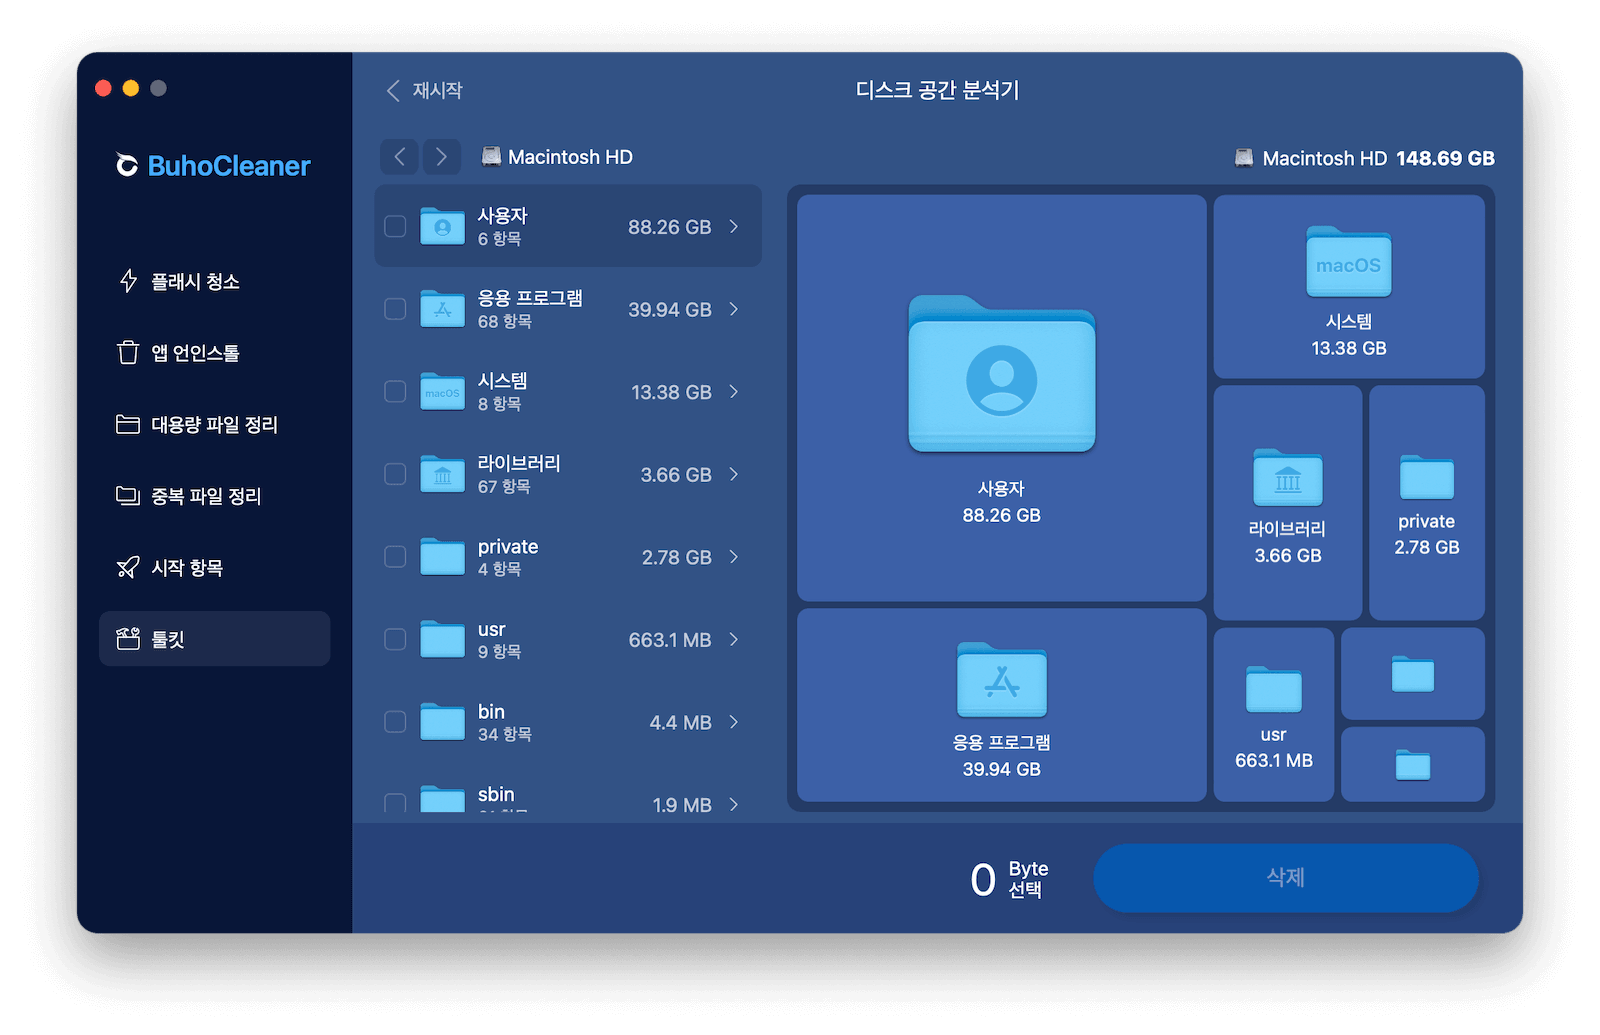
Task: Click the 디스크 공간 분석기 title
Action: pyautogui.click(x=937, y=90)
